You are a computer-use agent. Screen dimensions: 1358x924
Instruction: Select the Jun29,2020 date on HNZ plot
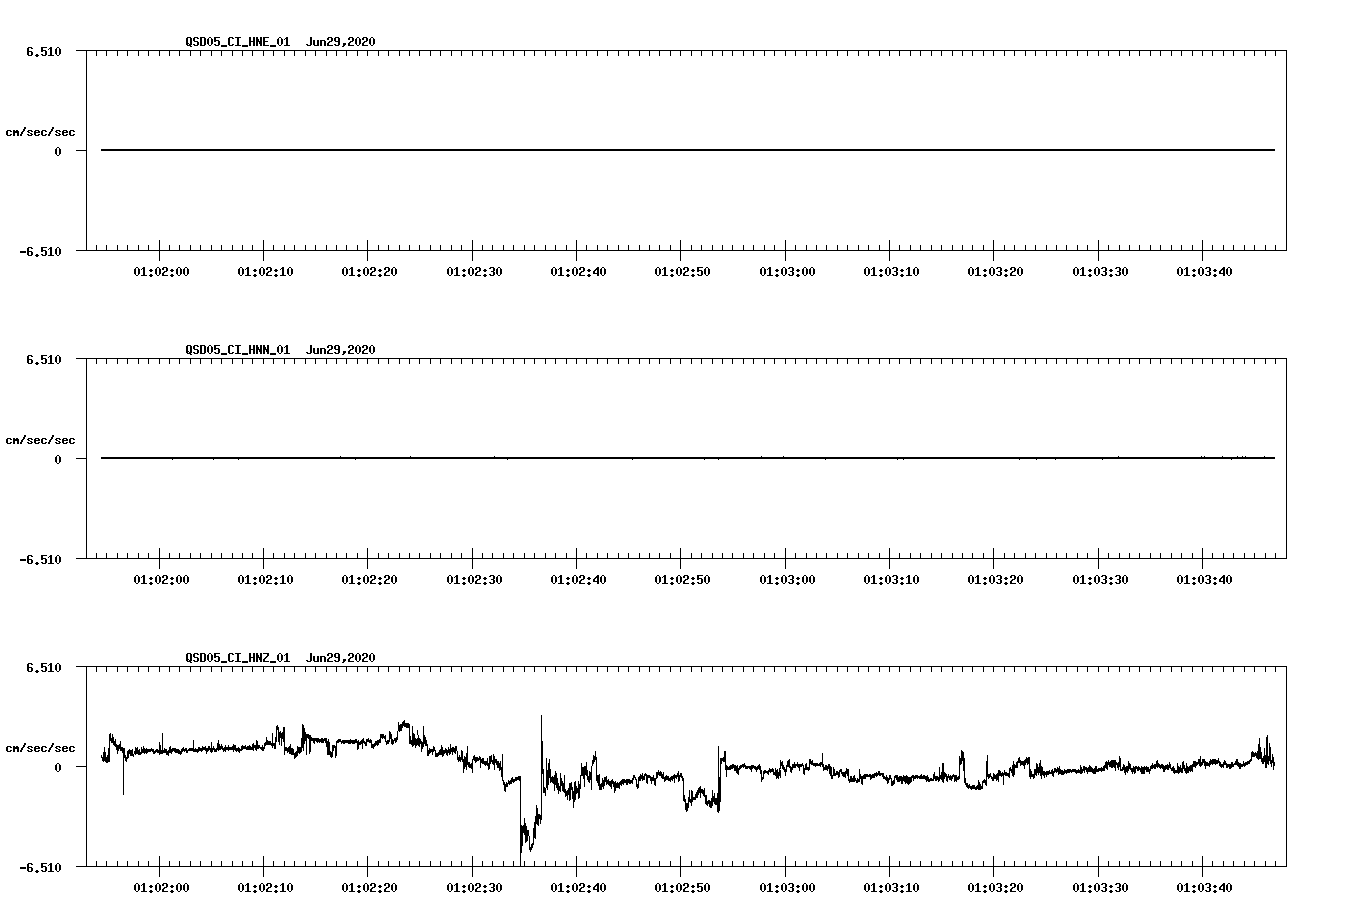341,658
